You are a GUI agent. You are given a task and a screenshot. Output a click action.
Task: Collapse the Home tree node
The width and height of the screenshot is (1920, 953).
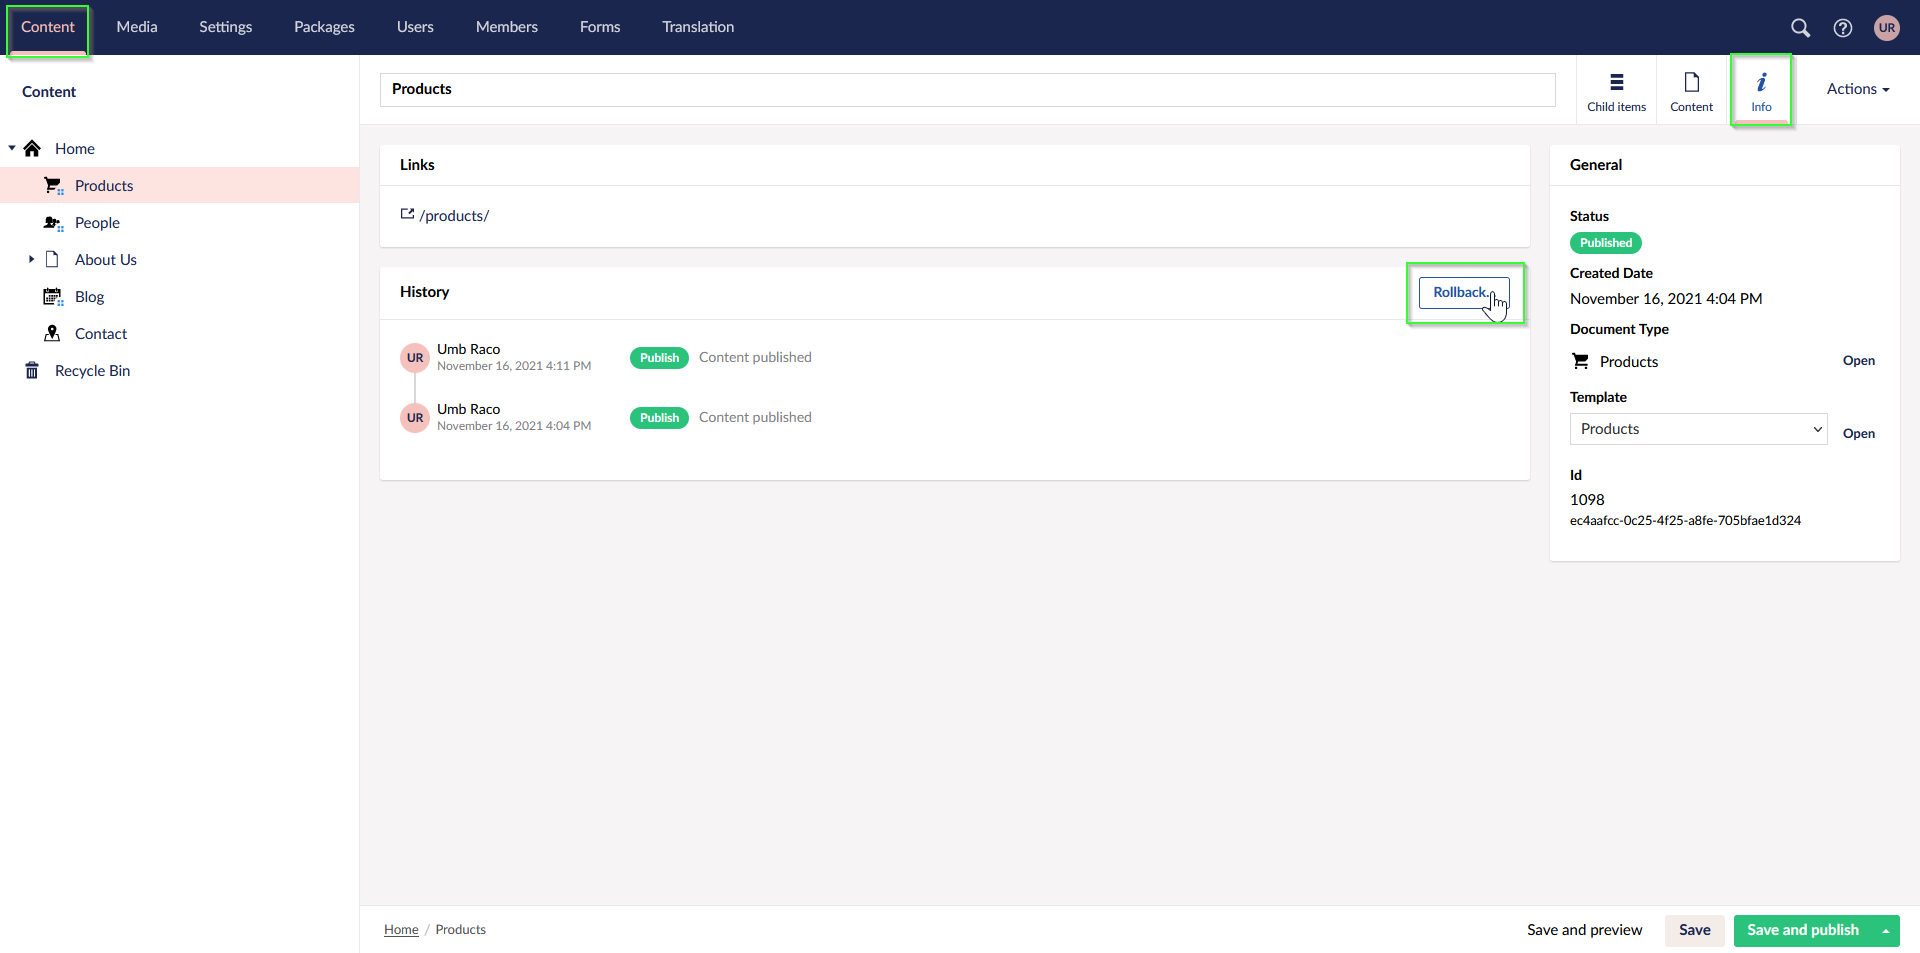[x=12, y=149]
